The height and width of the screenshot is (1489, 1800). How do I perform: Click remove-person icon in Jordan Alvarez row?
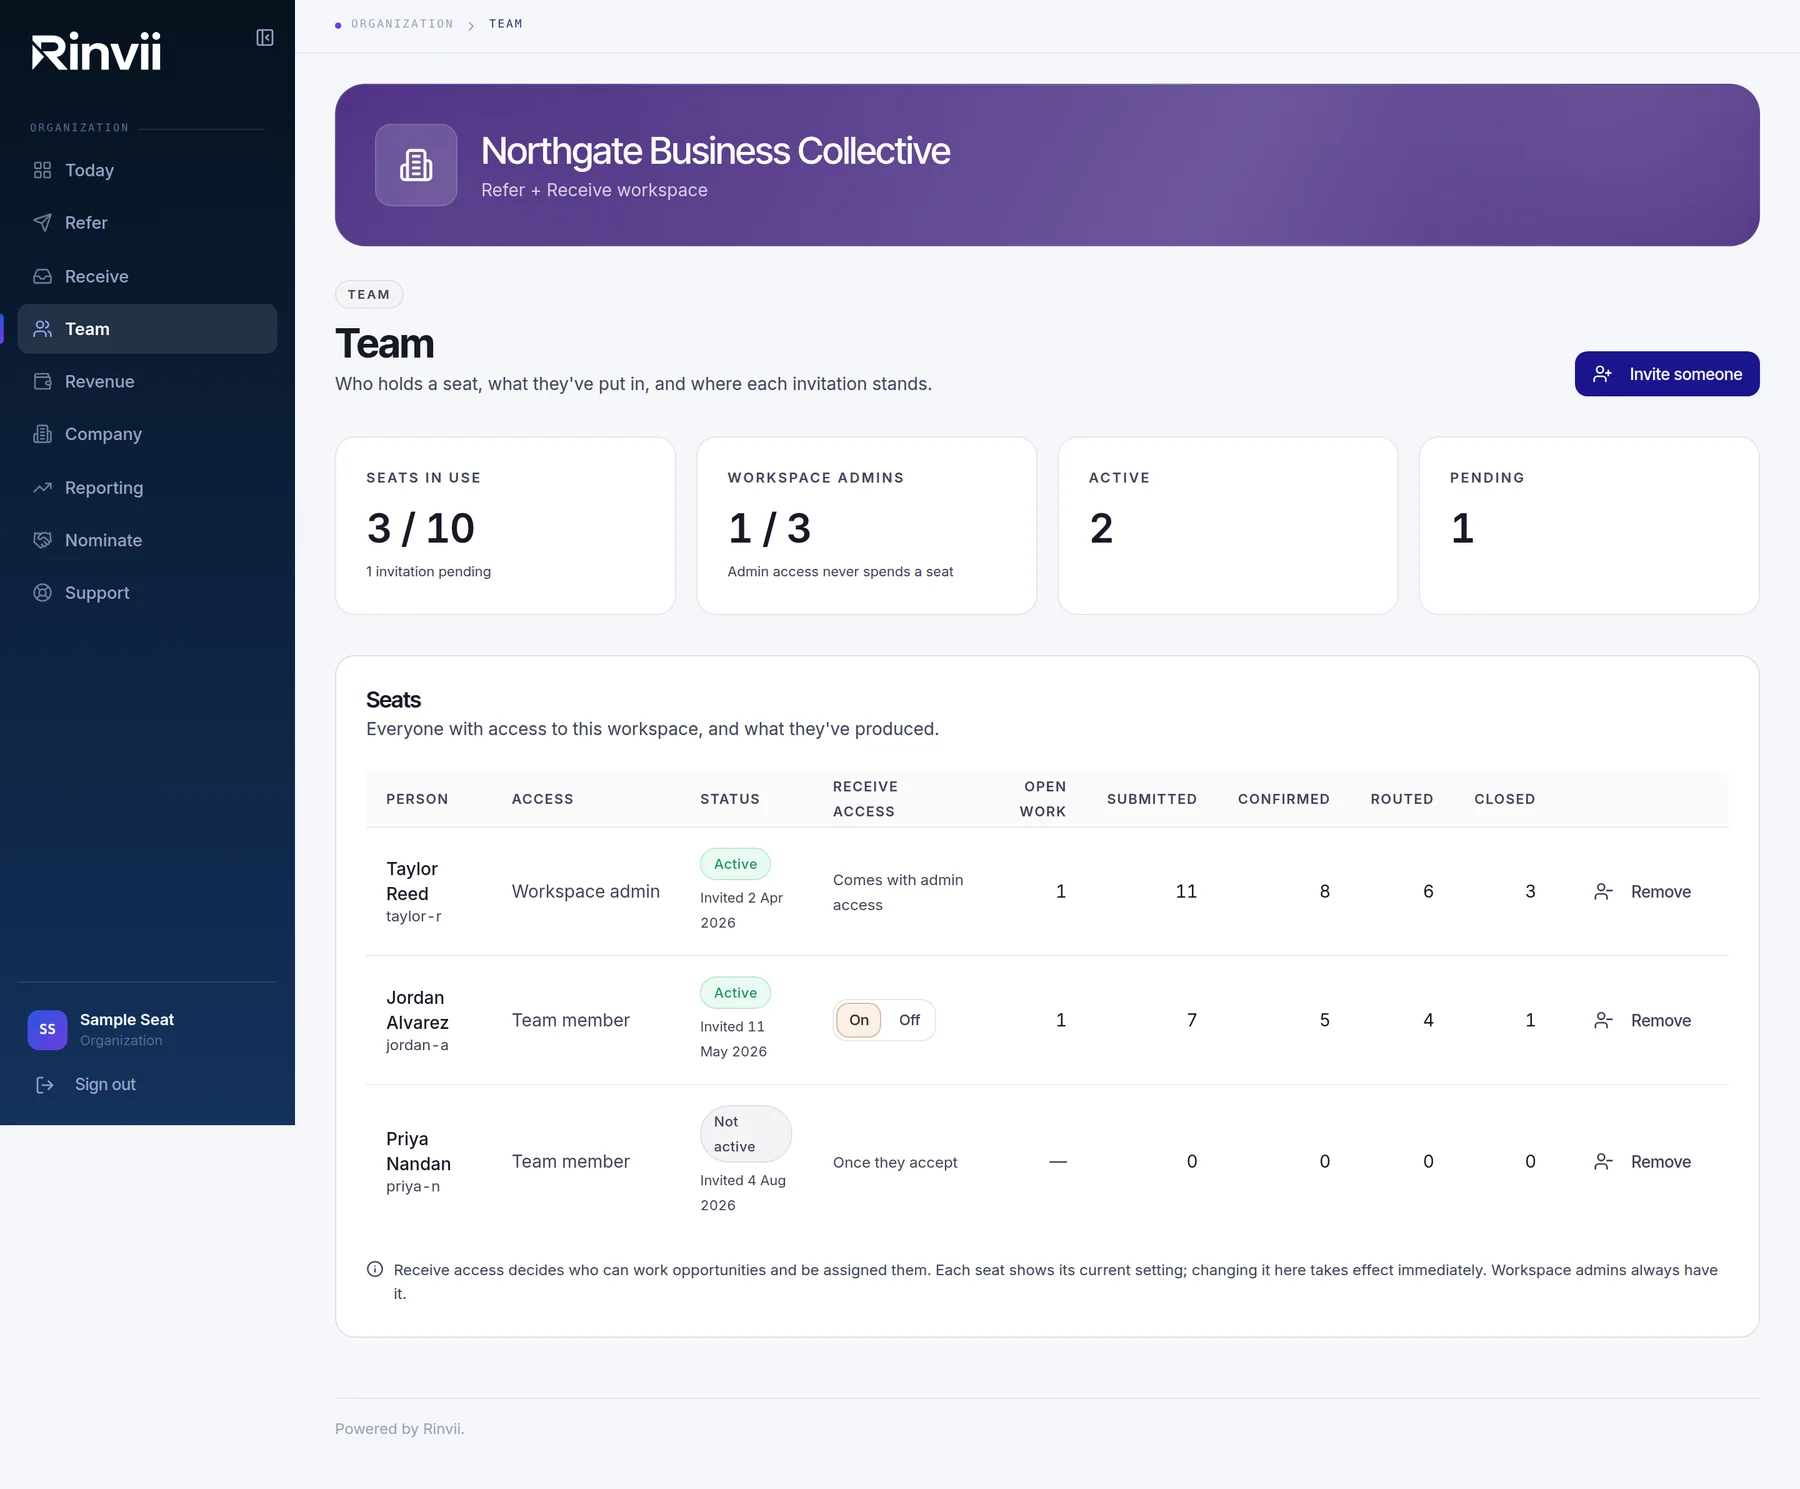click(1603, 1021)
